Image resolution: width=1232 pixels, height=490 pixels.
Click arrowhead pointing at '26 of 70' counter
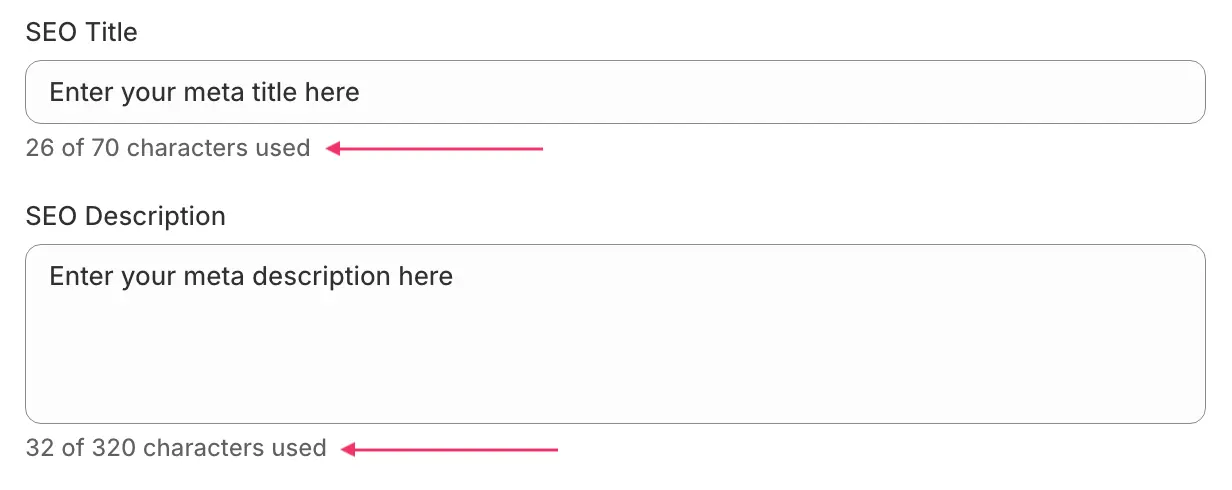click(x=335, y=149)
